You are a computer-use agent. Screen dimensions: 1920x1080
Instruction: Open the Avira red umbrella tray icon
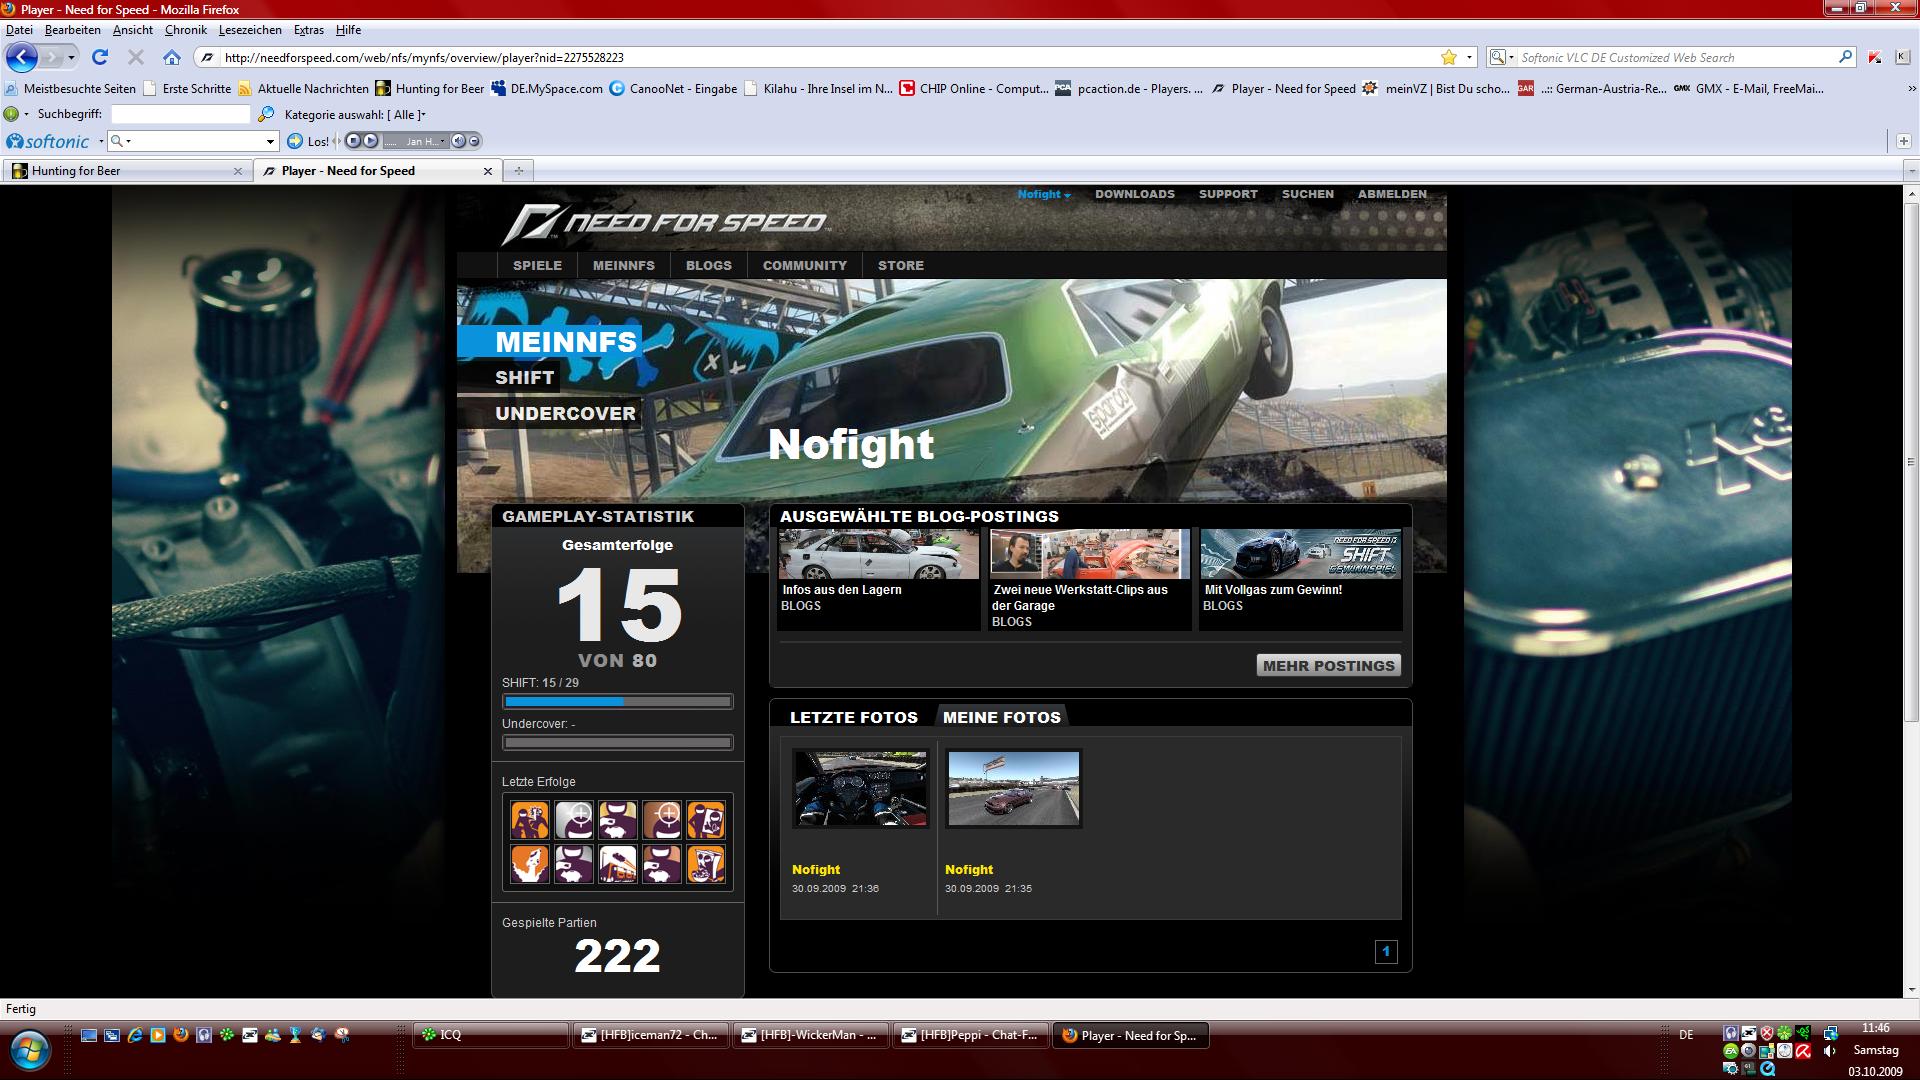click(x=1803, y=1051)
